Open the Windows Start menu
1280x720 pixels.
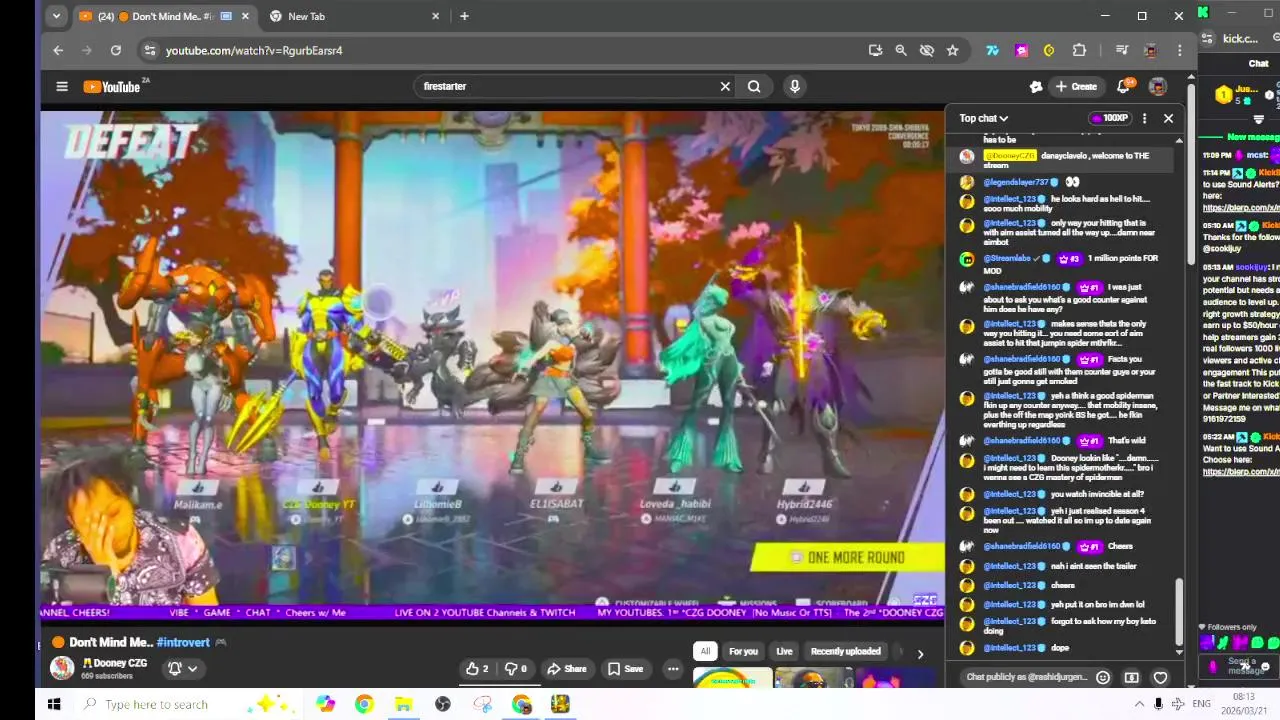click(54, 704)
